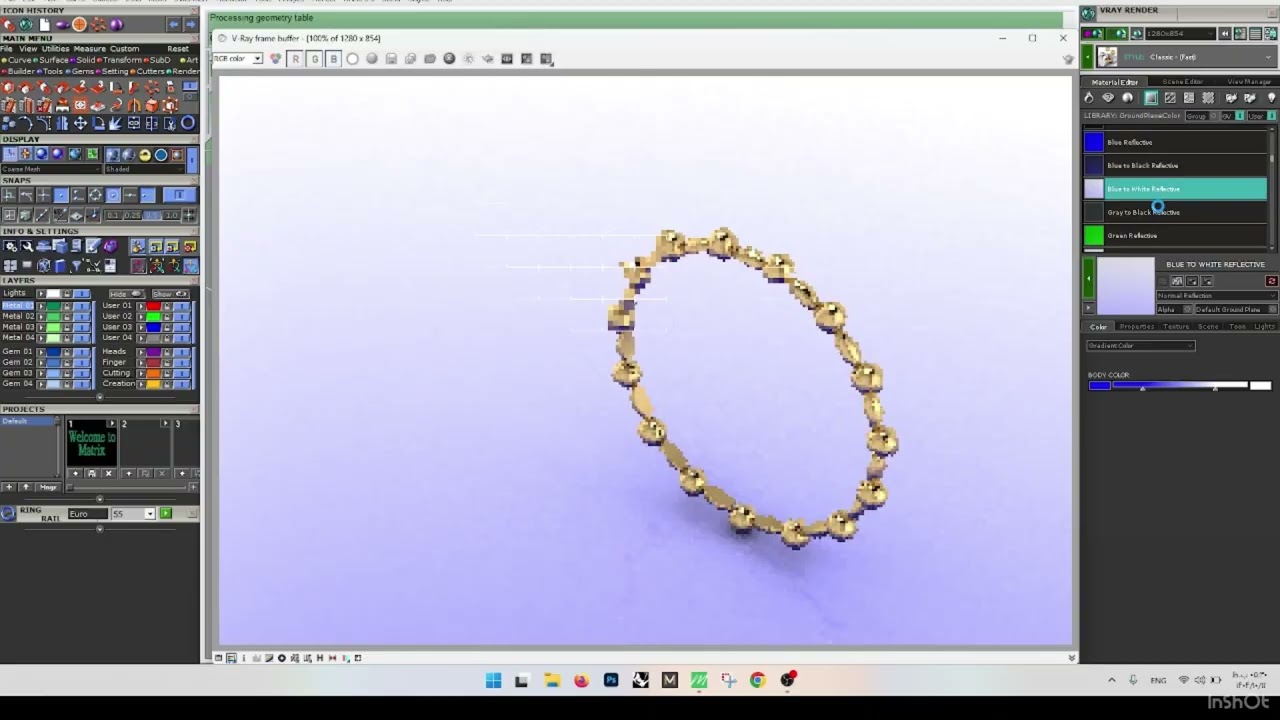The width and height of the screenshot is (1280, 720).
Task: Click the forward arrow in Icon History
Action: point(190,24)
